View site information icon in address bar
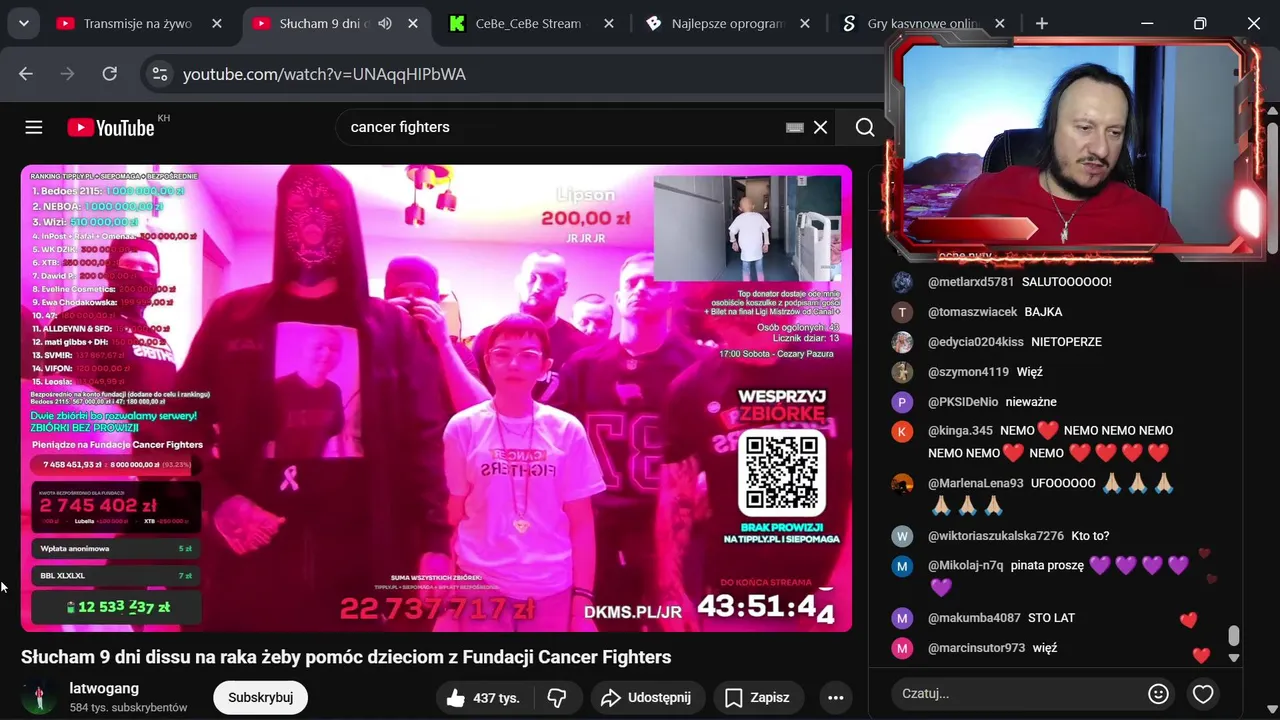The height and width of the screenshot is (720, 1280). tap(159, 74)
